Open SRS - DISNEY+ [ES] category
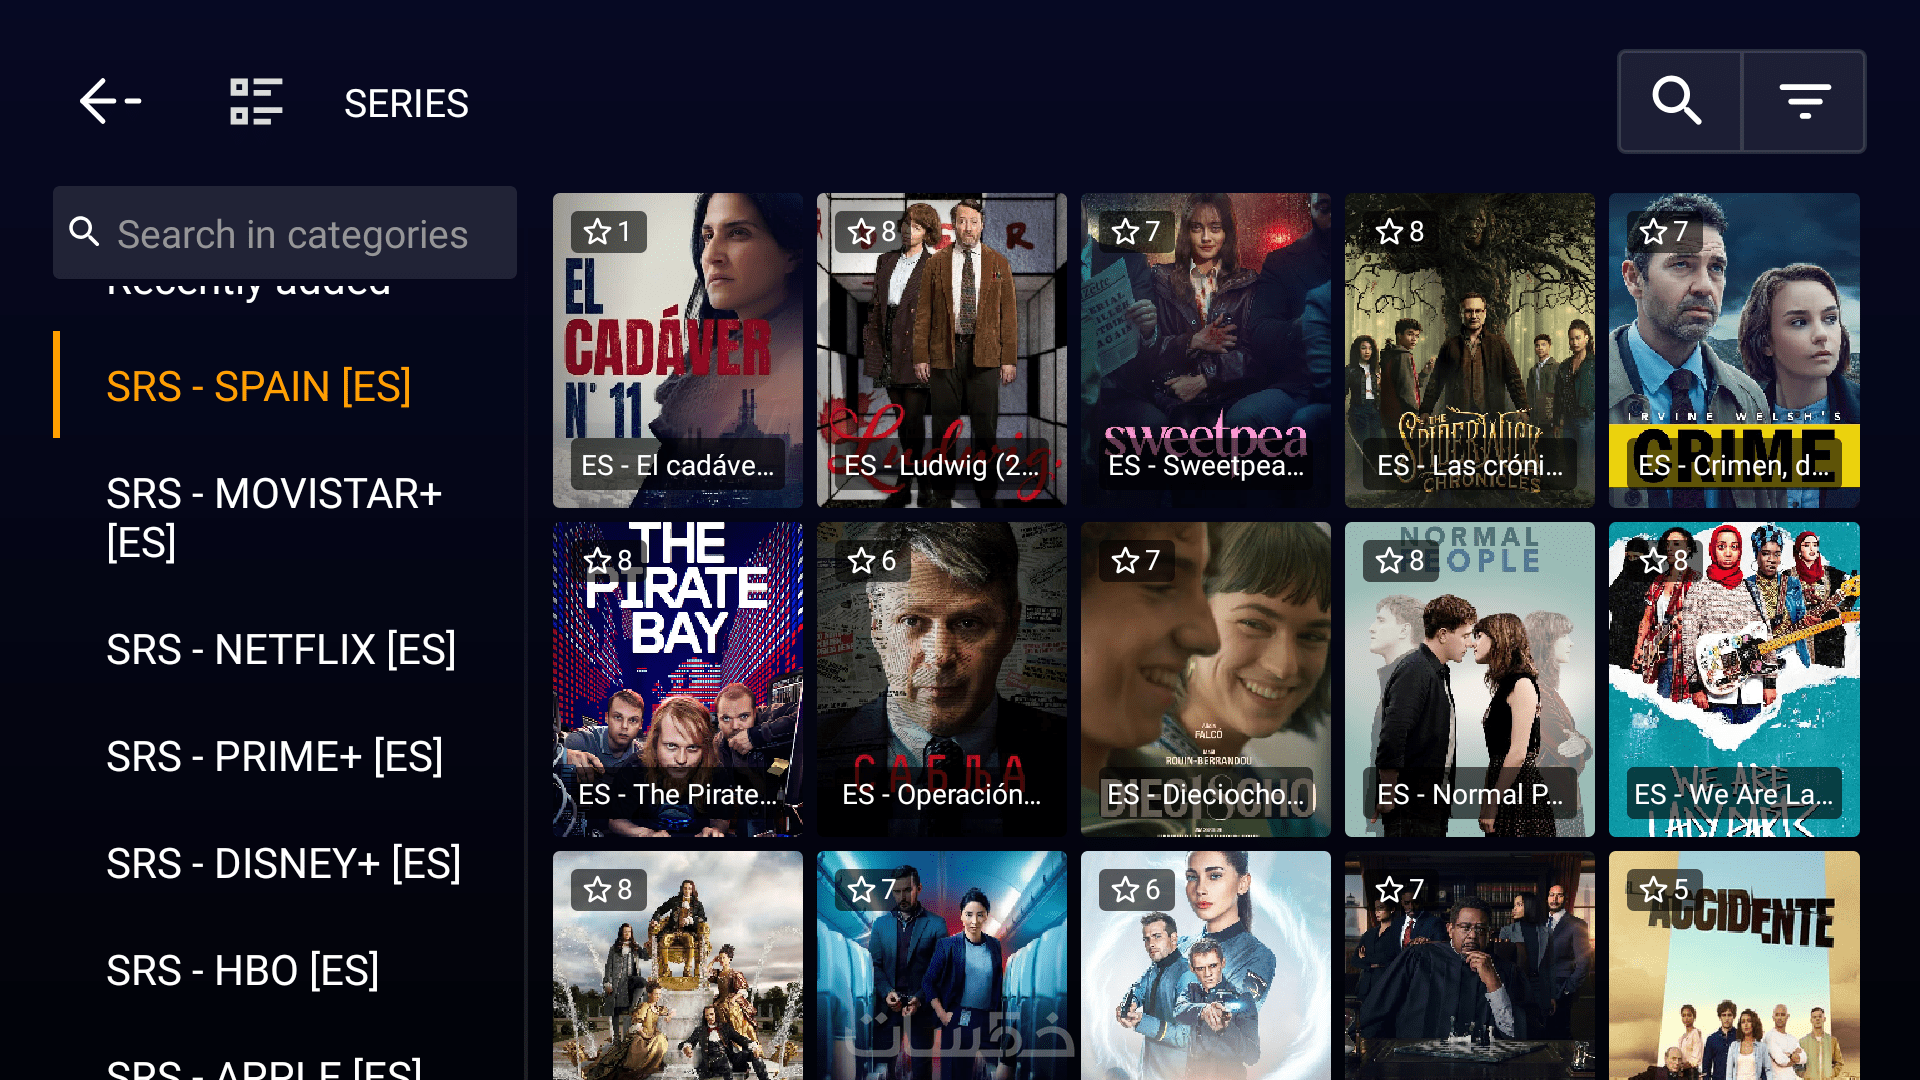Image resolution: width=1920 pixels, height=1080 pixels. pos(285,864)
